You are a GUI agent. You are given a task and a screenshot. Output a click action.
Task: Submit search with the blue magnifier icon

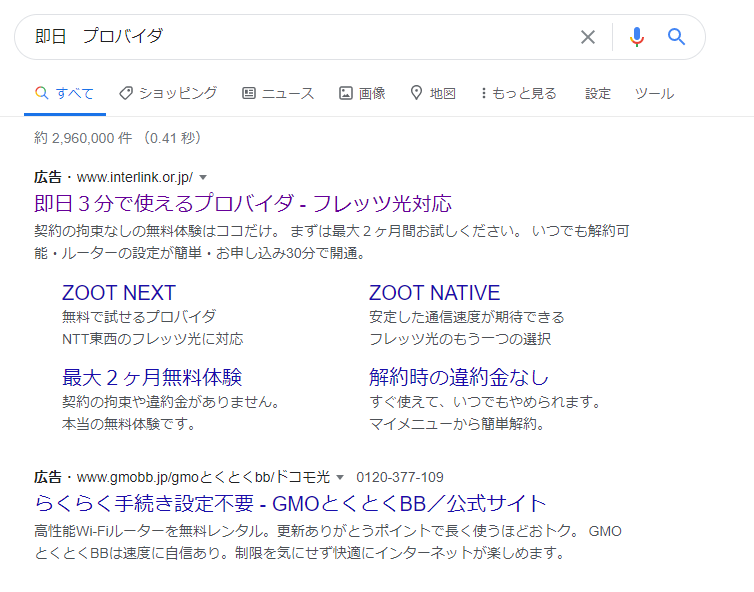(x=676, y=37)
